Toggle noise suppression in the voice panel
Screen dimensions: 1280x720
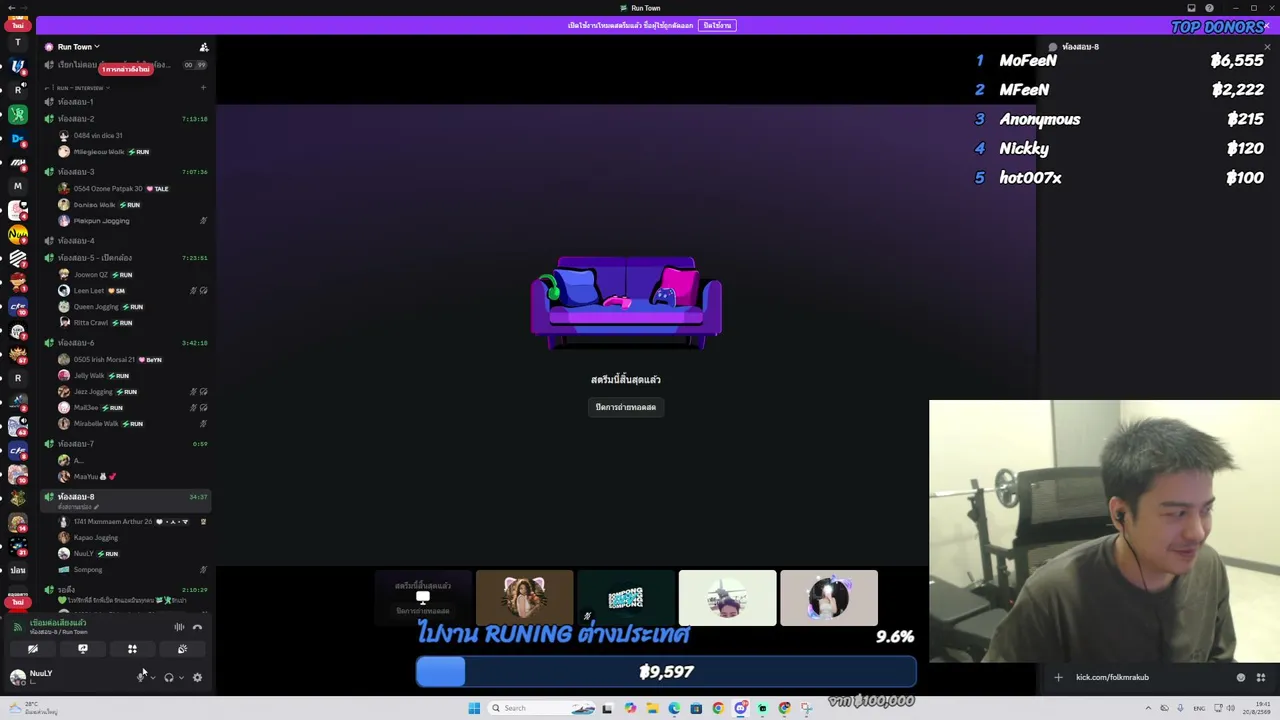(x=179, y=627)
